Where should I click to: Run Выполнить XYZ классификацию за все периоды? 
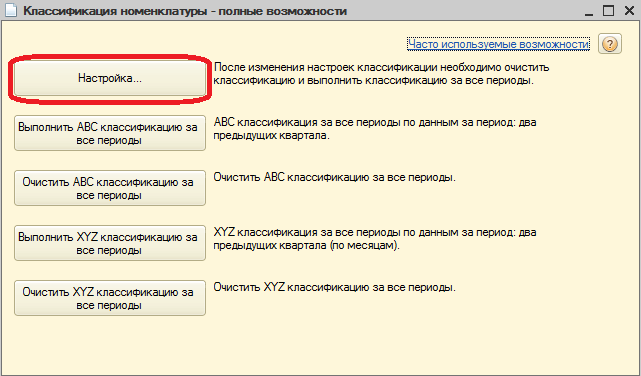point(110,243)
